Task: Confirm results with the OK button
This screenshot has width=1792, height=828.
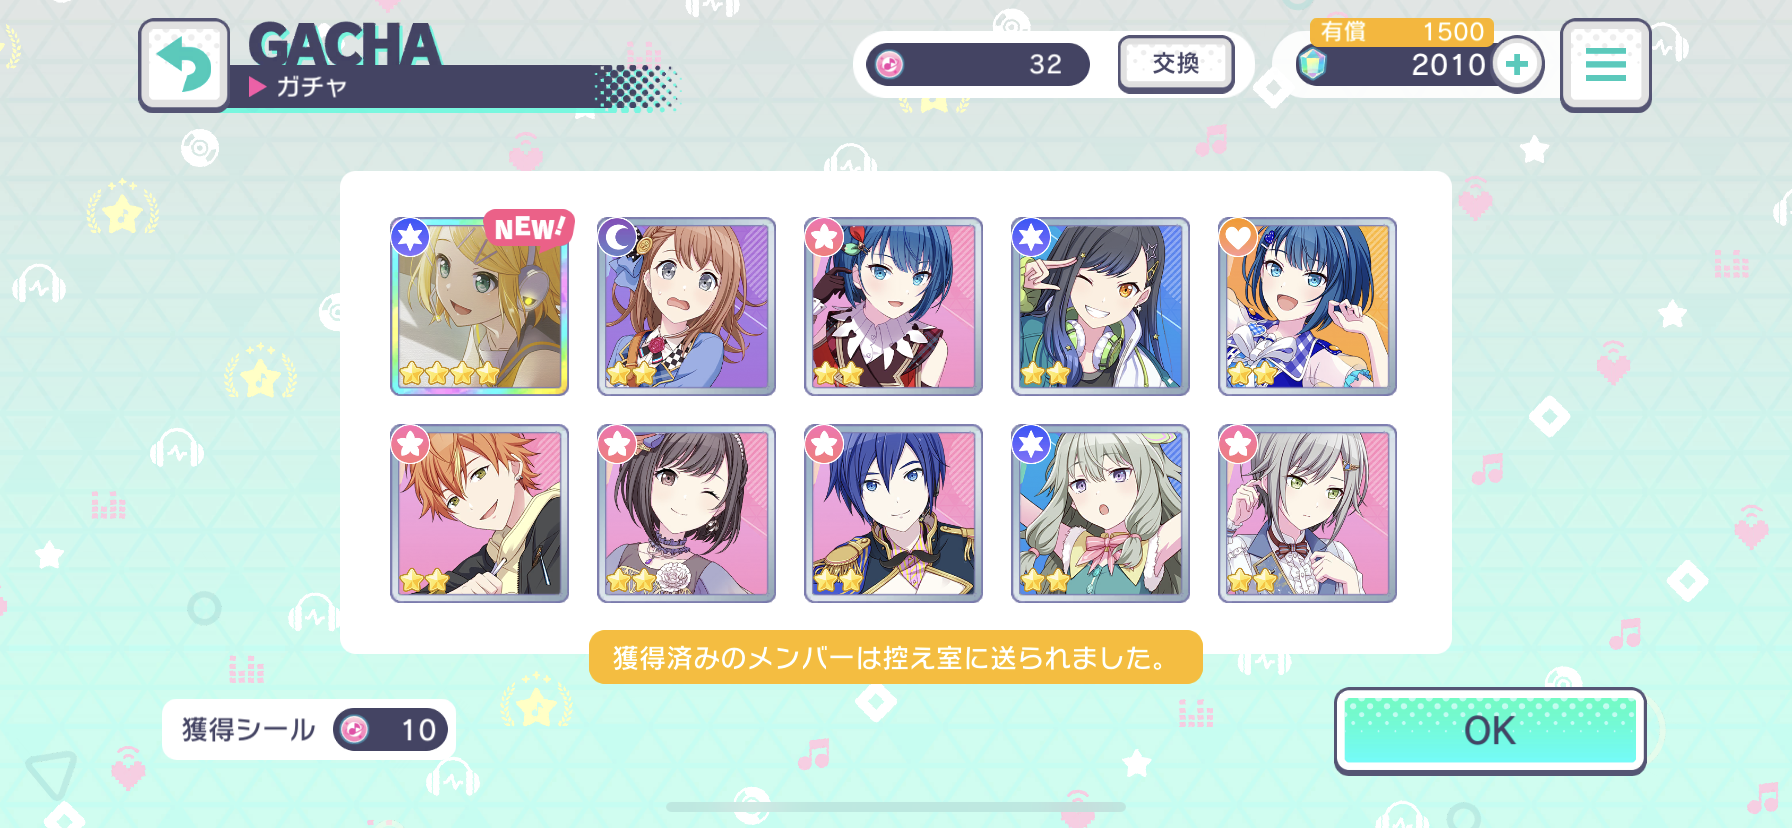Action: [x=1490, y=731]
